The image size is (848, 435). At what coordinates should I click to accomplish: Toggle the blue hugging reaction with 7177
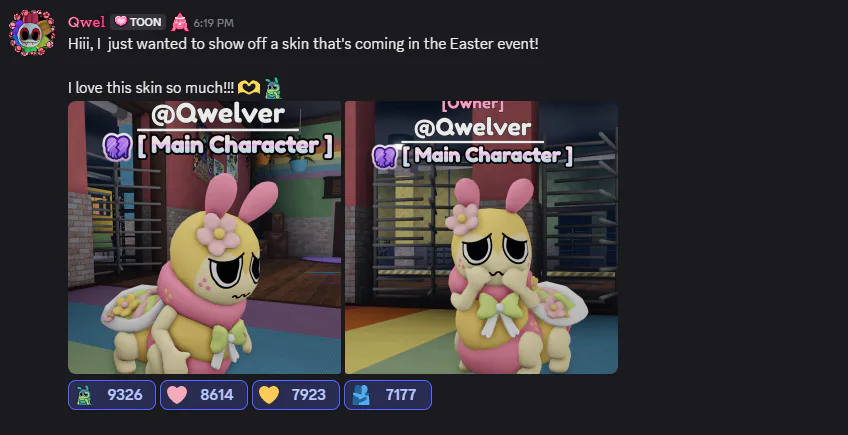[x=388, y=395]
